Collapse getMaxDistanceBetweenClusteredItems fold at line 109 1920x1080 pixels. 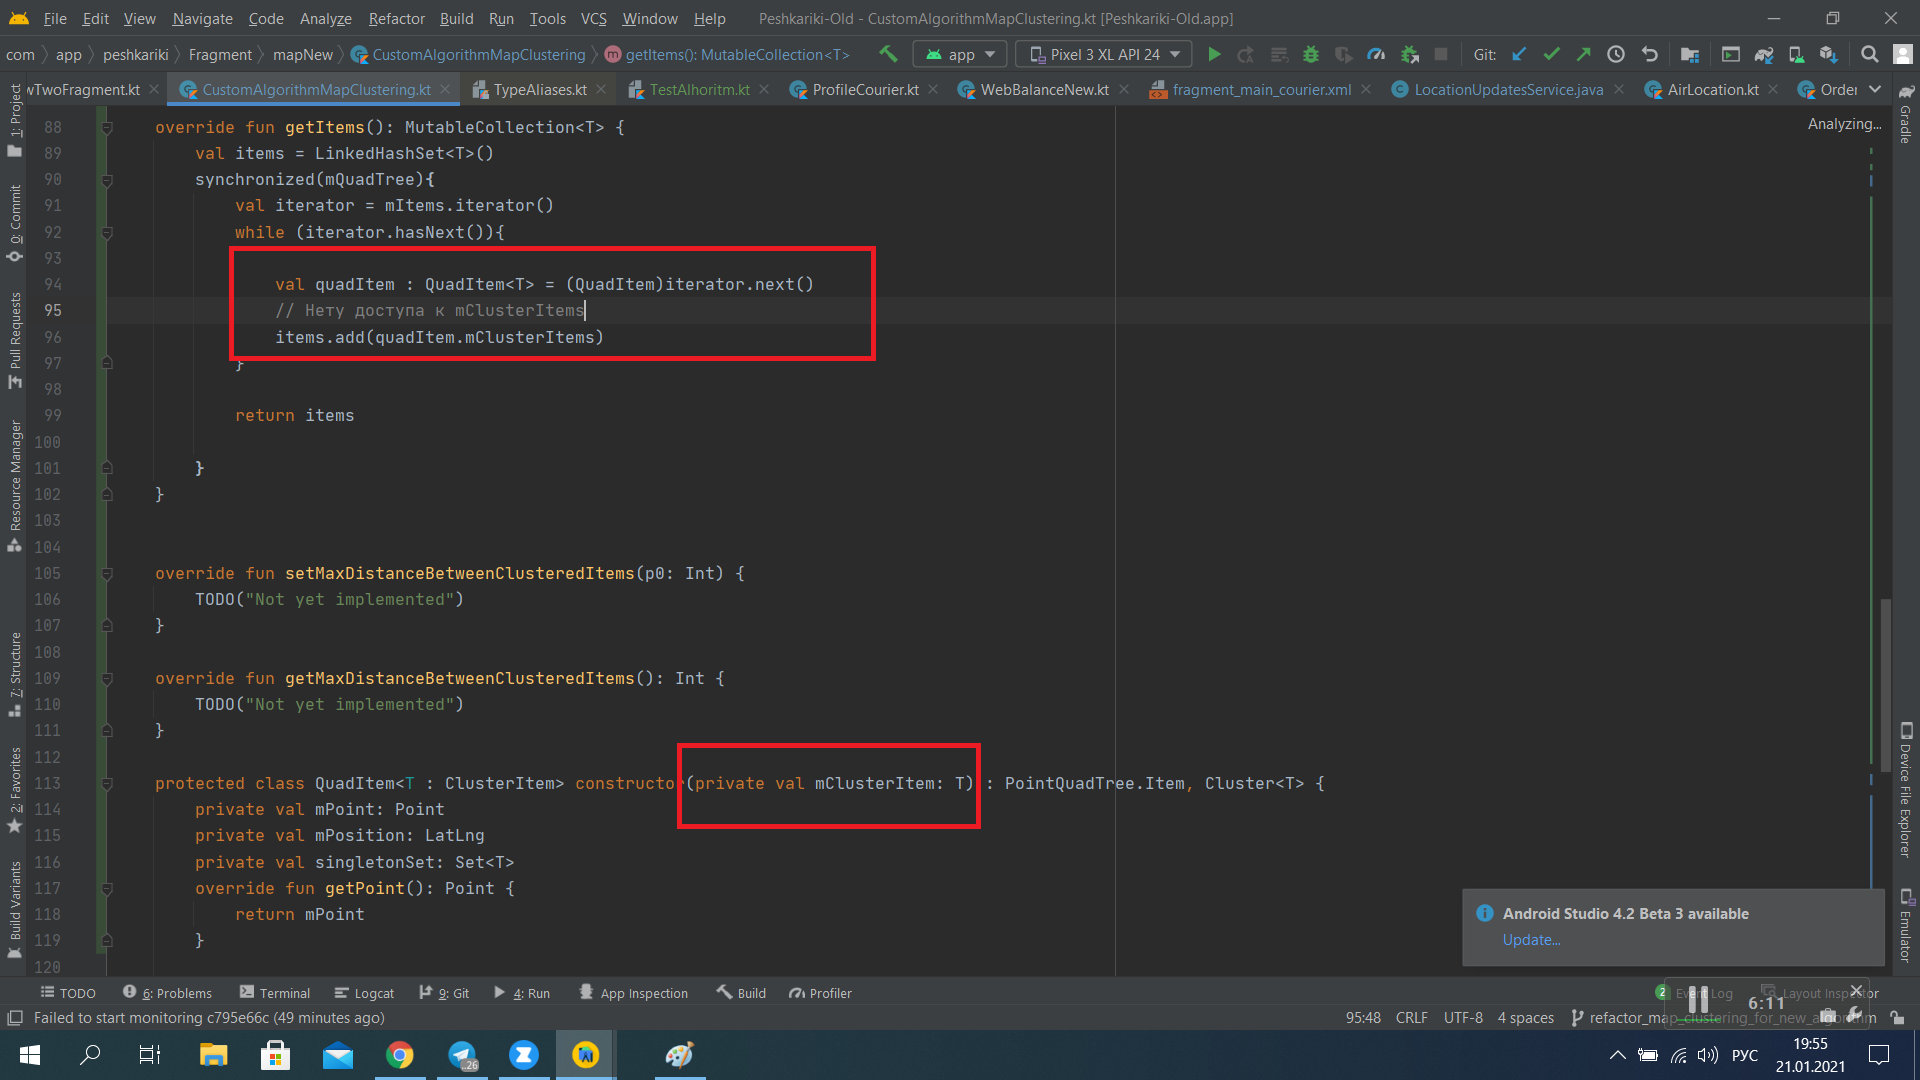pyautogui.click(x=107, y=679)
